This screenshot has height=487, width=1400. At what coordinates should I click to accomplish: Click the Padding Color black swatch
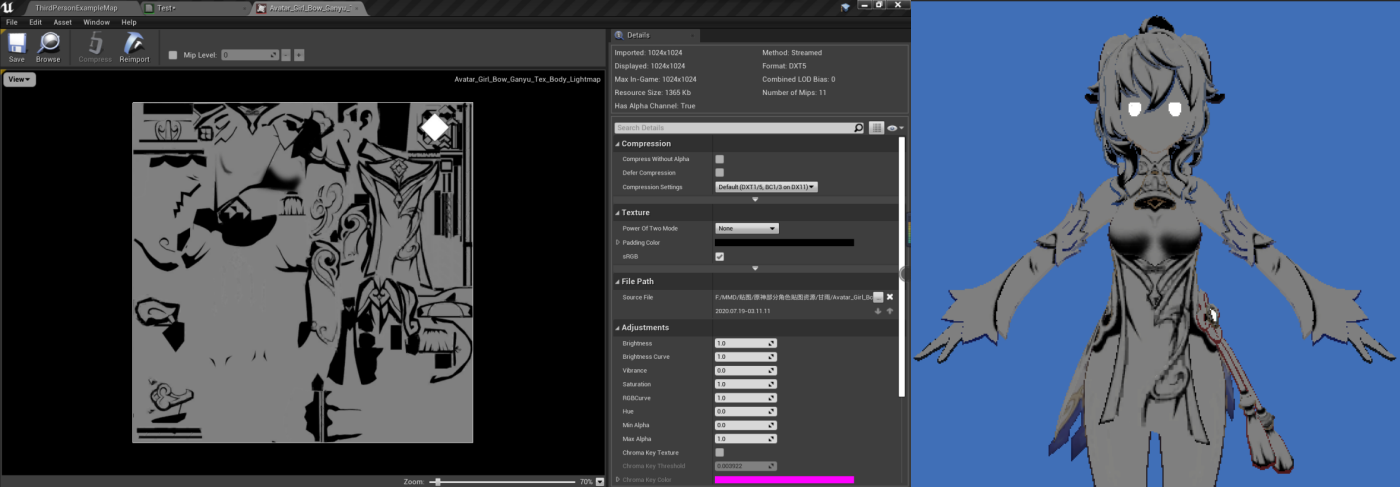point(784,242)
